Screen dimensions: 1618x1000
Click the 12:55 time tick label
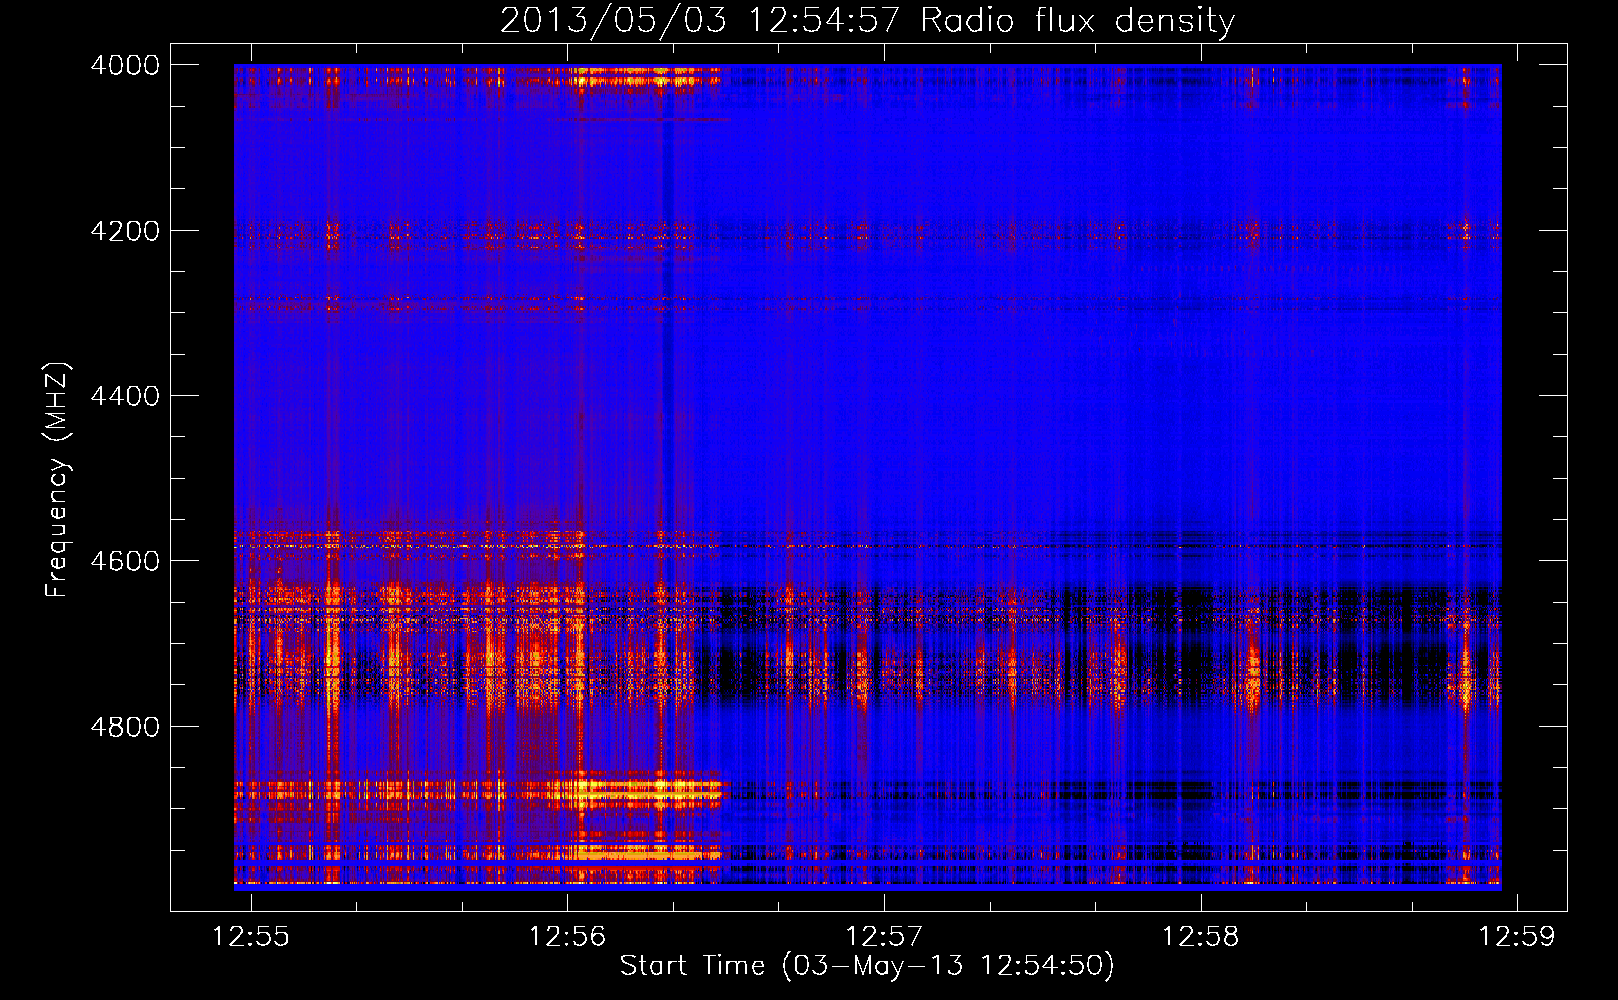coord(251,936)
